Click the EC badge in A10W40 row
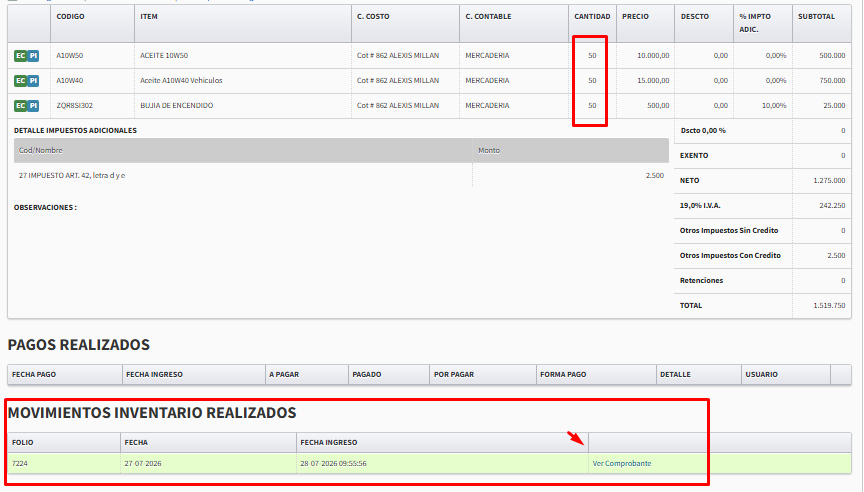864x492 pixels. (x=20, y=80)
